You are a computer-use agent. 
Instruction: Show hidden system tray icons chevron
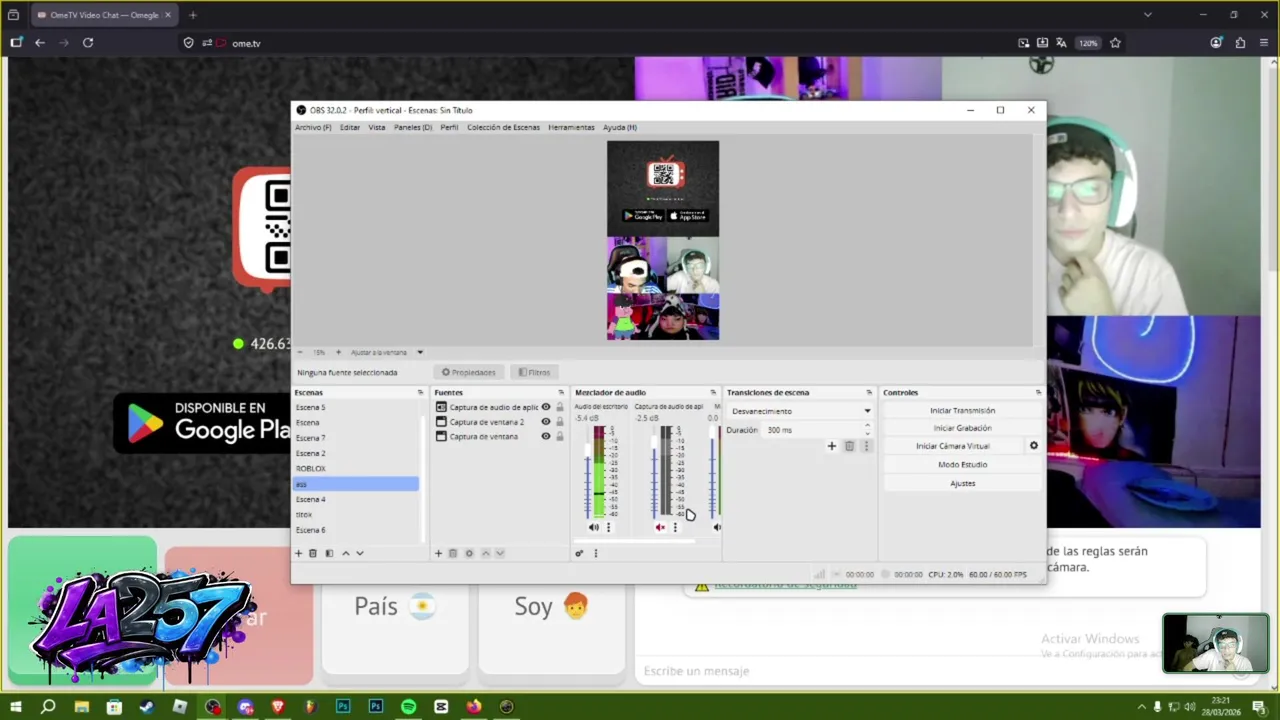tap(1141, 707)
